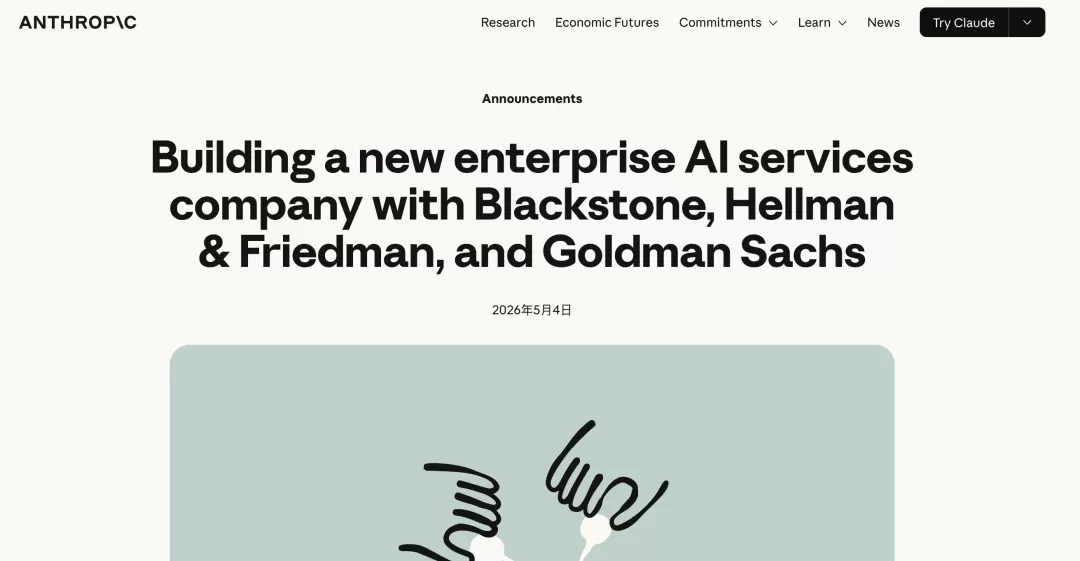Image resolution: width=1080 pixels, height=561 pixels.
Task: Click the Anthropic logo
Action: click(78, 22)
